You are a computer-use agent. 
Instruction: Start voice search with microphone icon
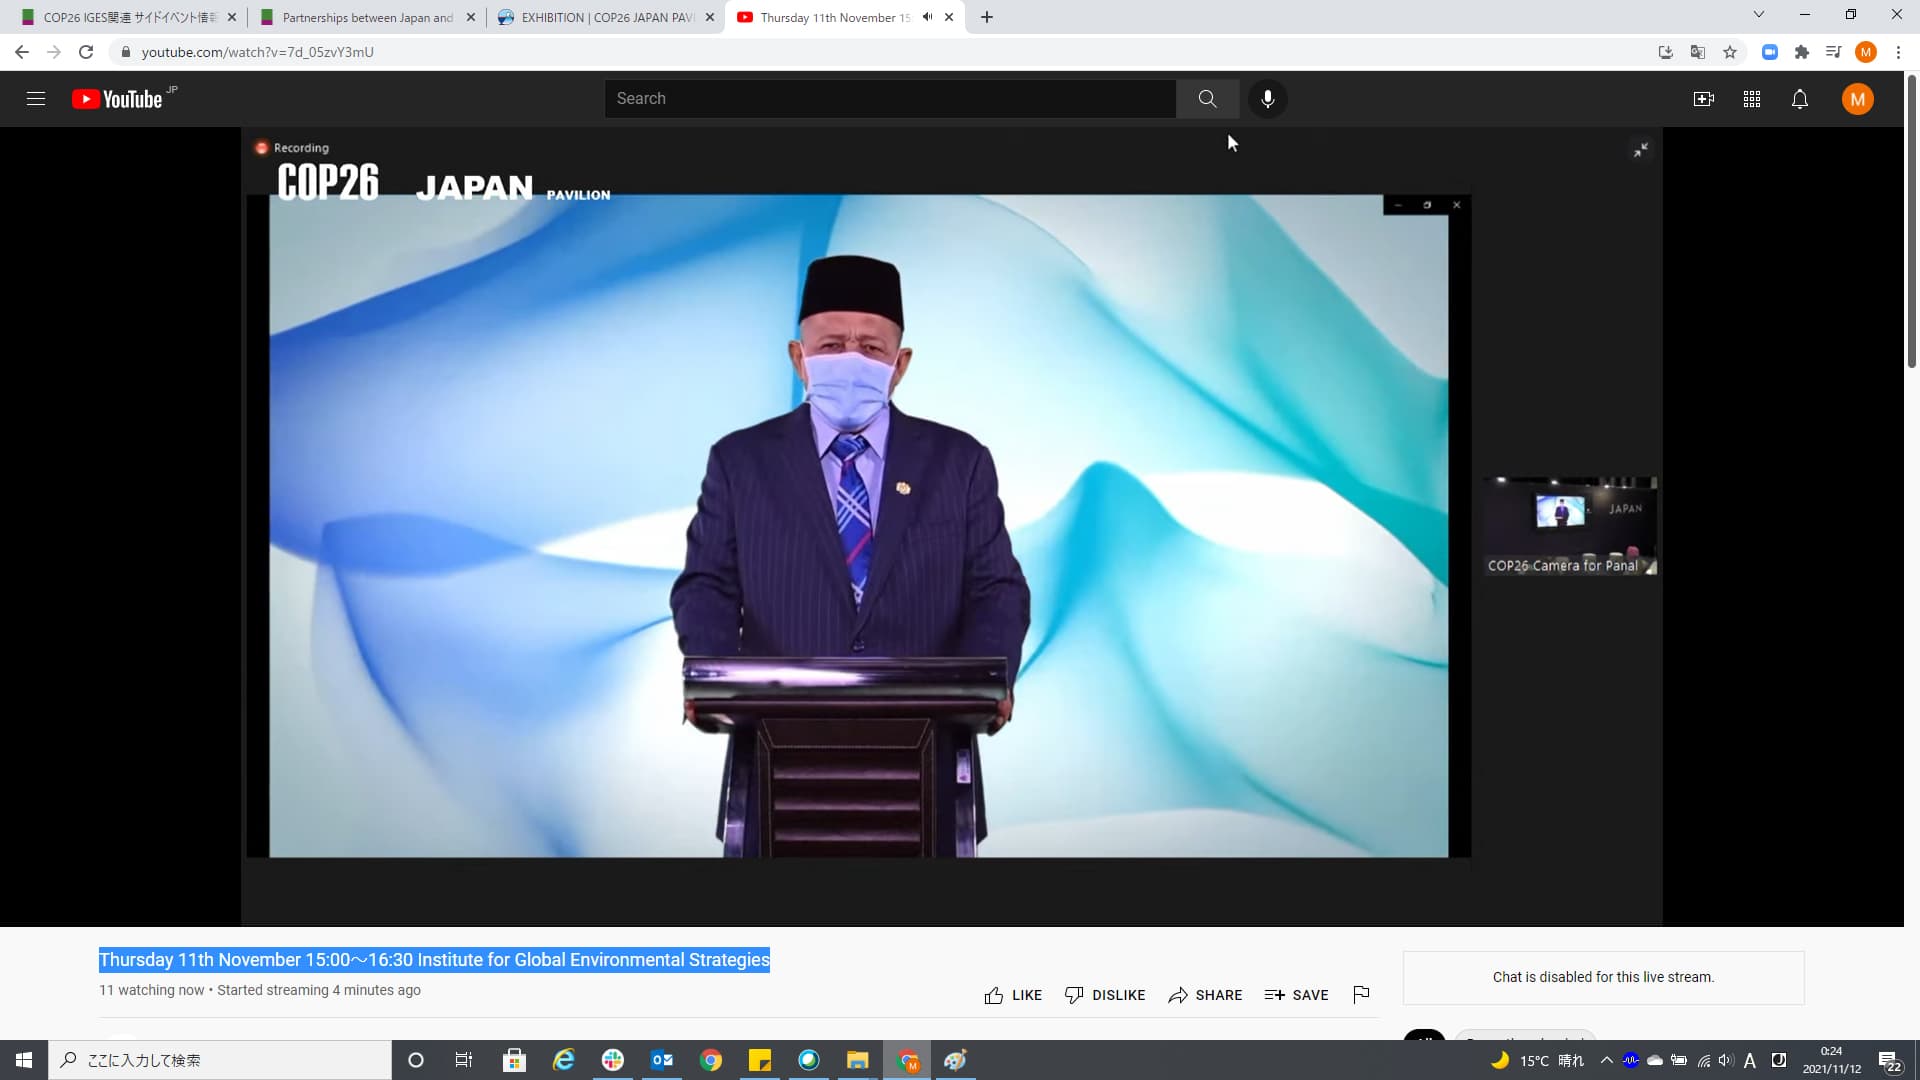coord(1267,99)
